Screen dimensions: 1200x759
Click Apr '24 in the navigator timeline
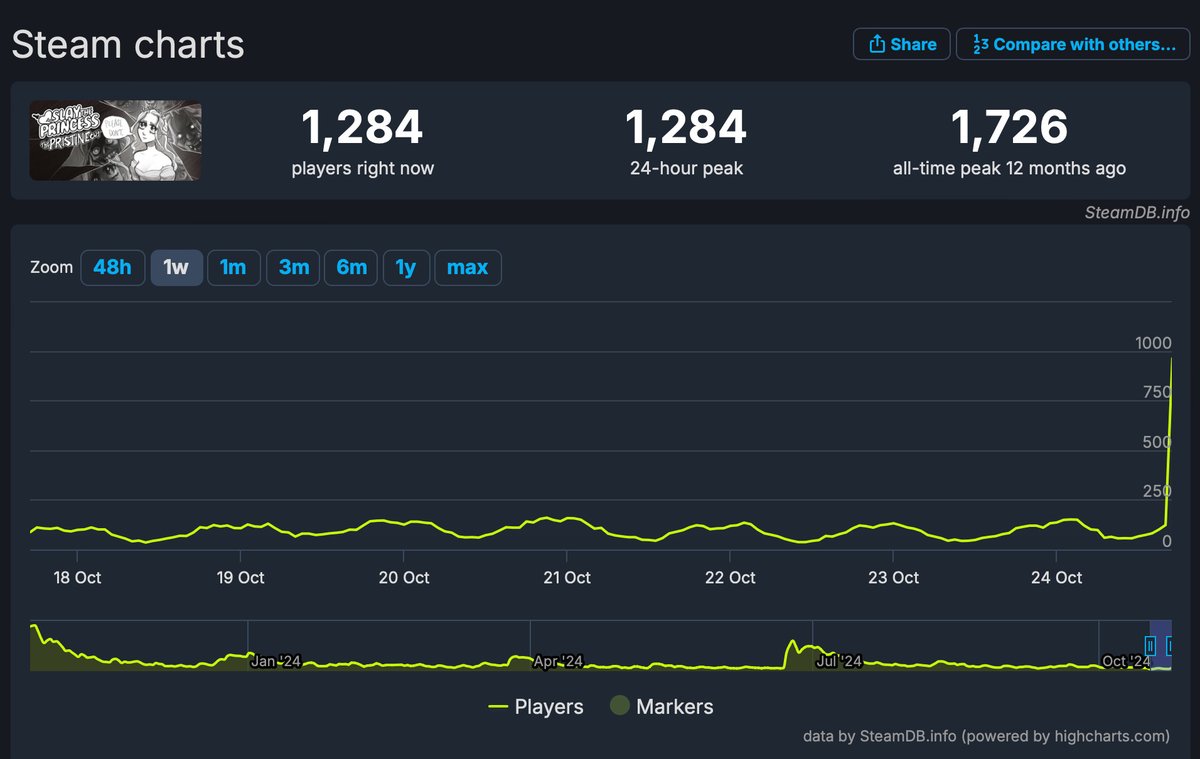pyautogui.click(x=558, y=661)
